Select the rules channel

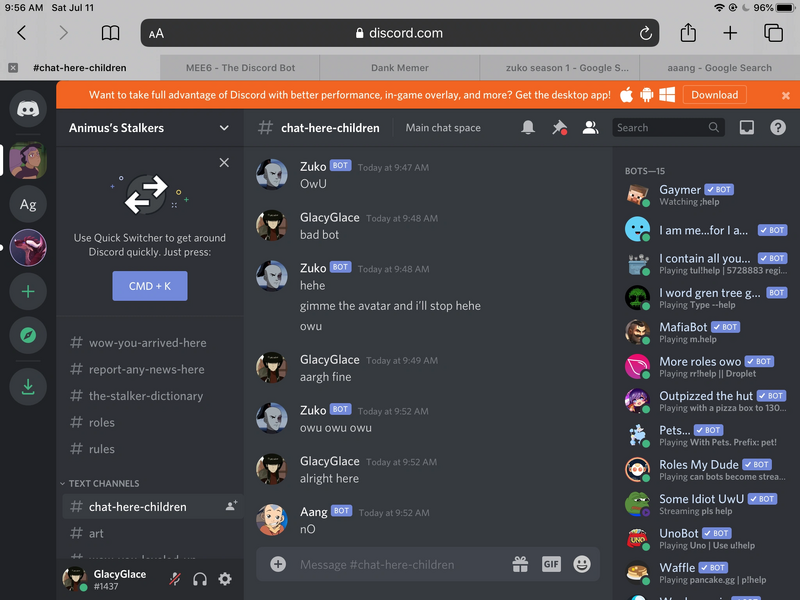tap(102, 449)
